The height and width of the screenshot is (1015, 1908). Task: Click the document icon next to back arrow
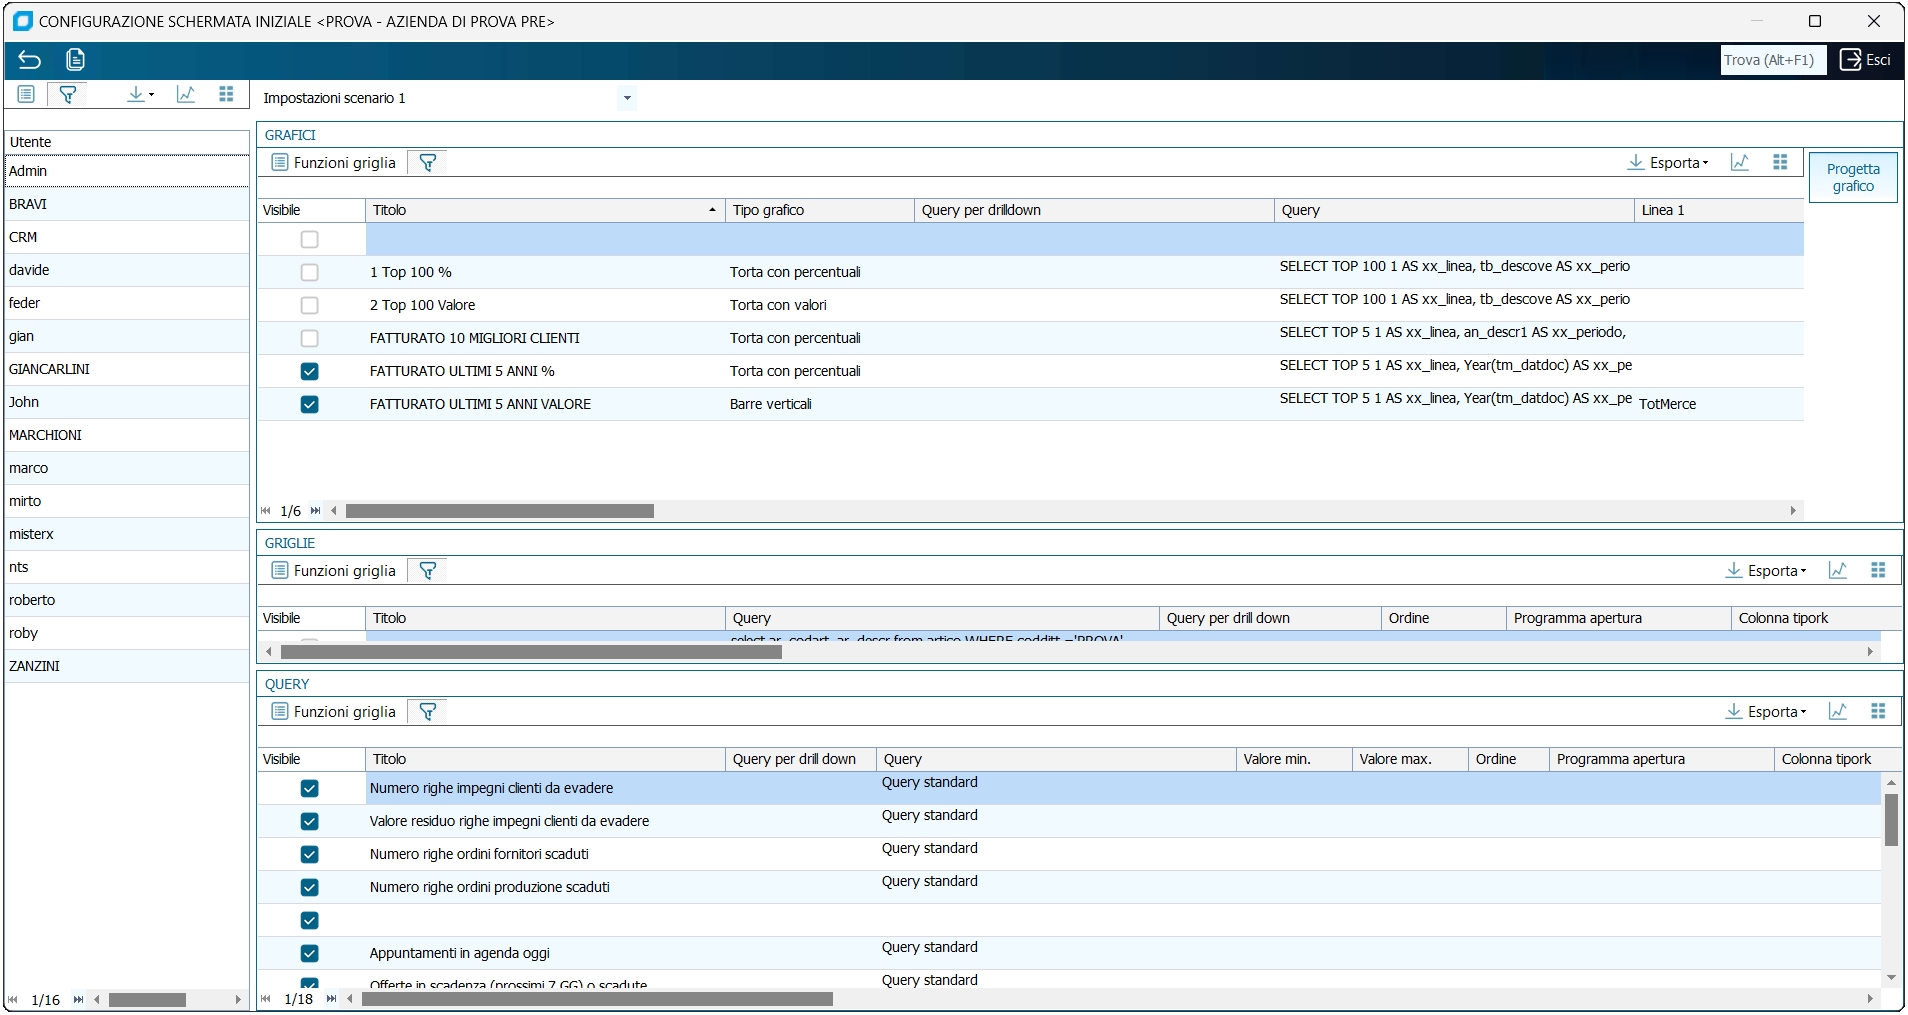tap(75, 60)
